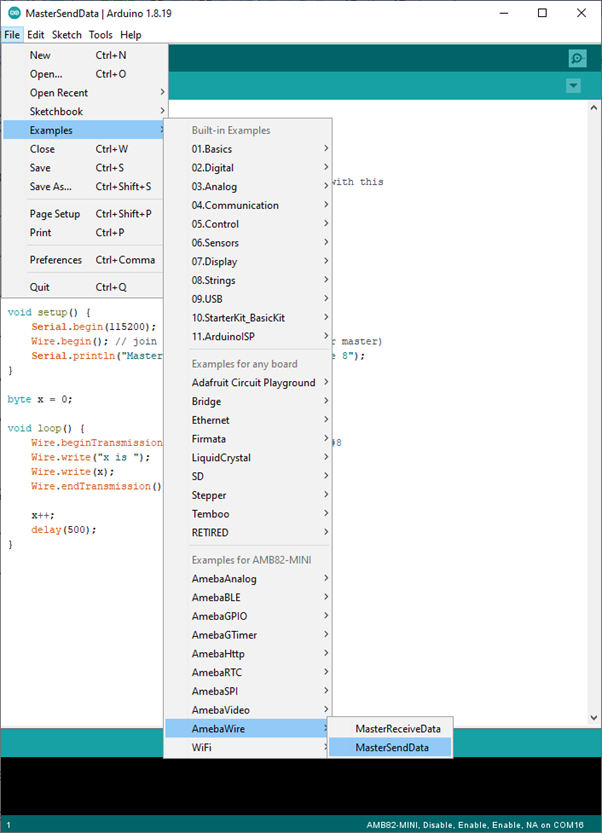This screenshot has width=602, height=833.
Task: Expand Open Recent submenu
Action: tap(59, 93)
